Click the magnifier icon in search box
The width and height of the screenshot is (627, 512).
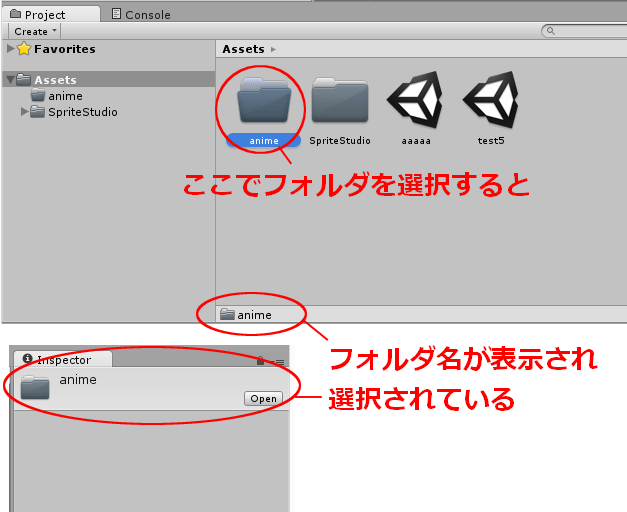coord(551,31)
